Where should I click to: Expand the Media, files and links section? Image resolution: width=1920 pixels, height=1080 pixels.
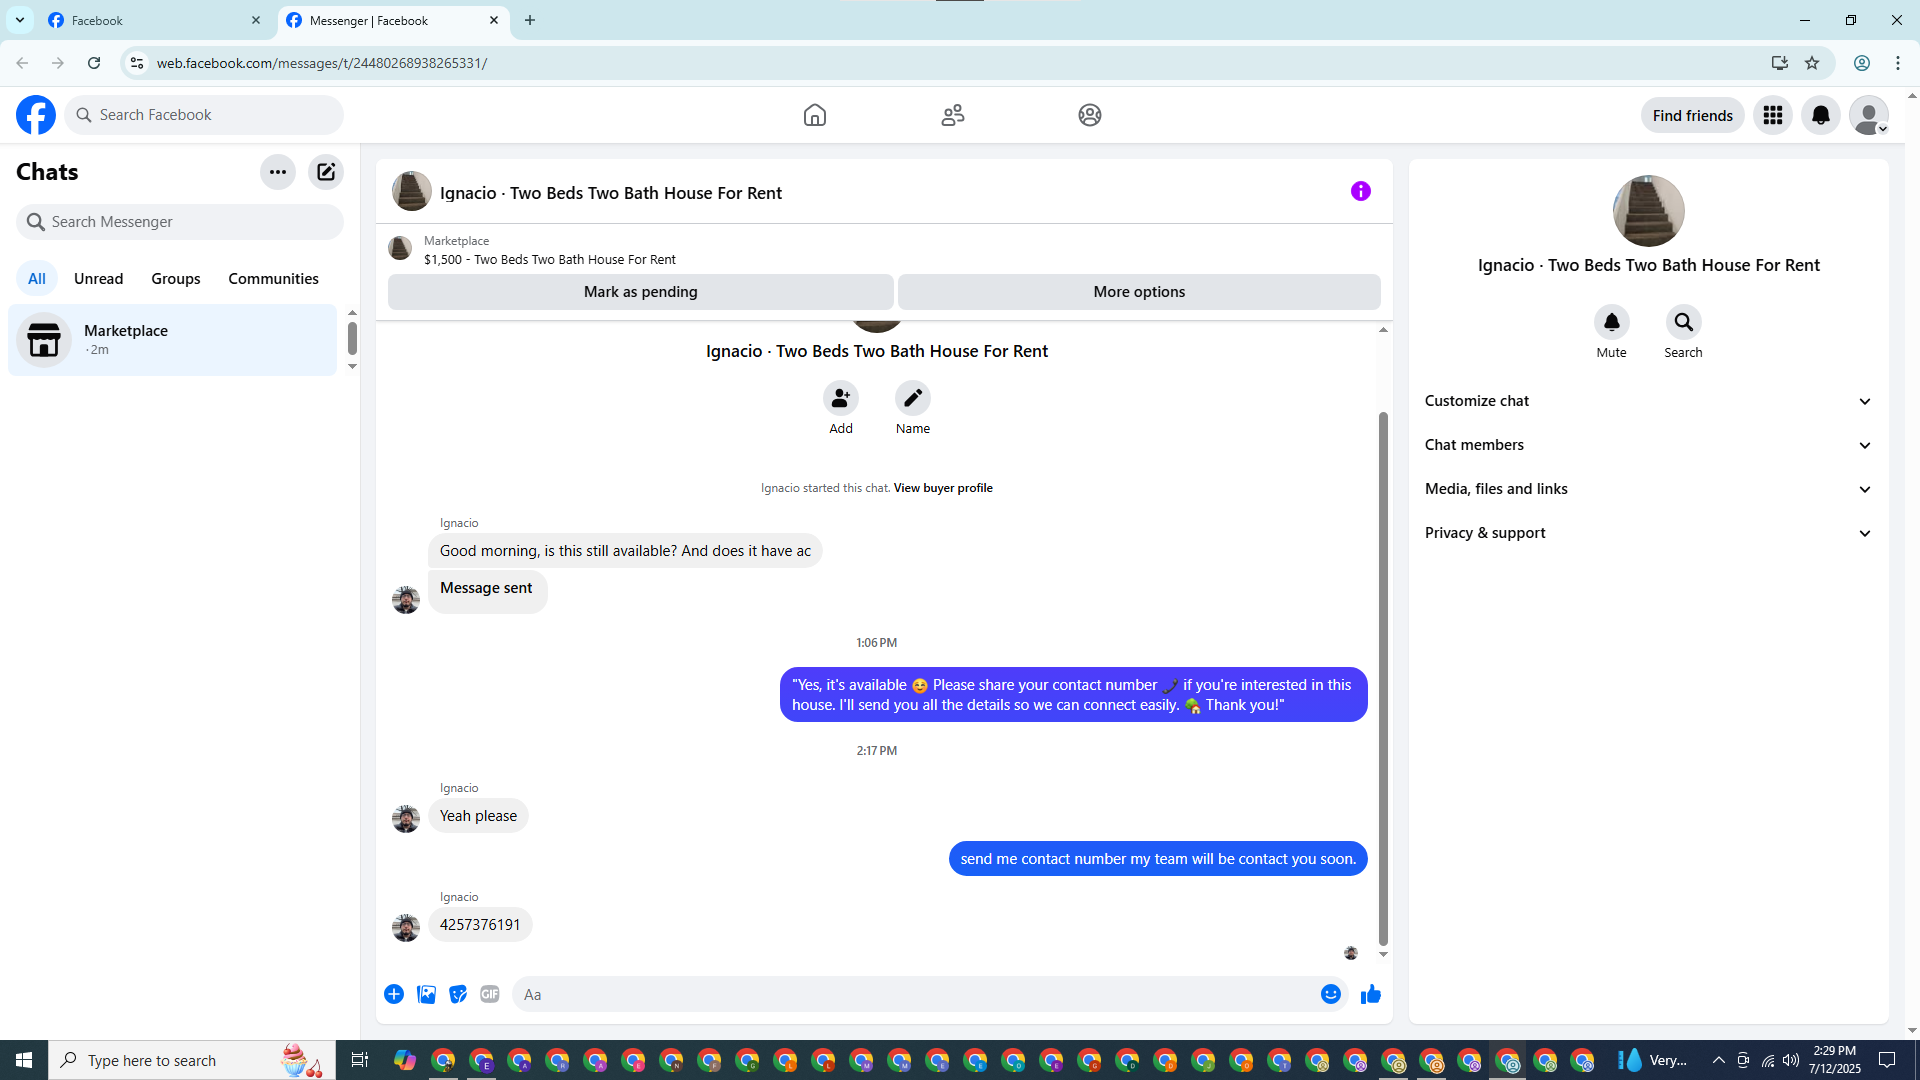click(1647, 489)
